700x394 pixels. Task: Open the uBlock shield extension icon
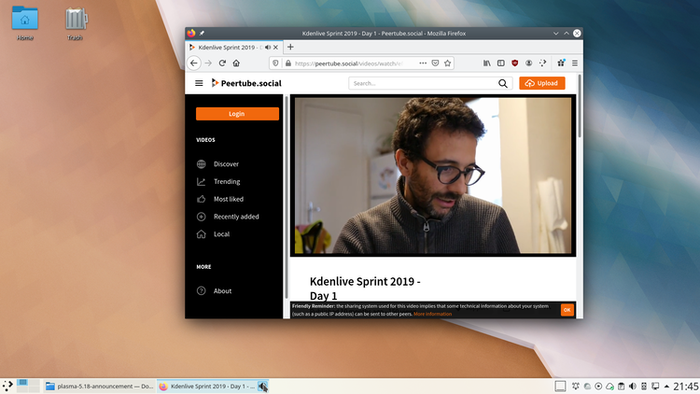[515, 63]
